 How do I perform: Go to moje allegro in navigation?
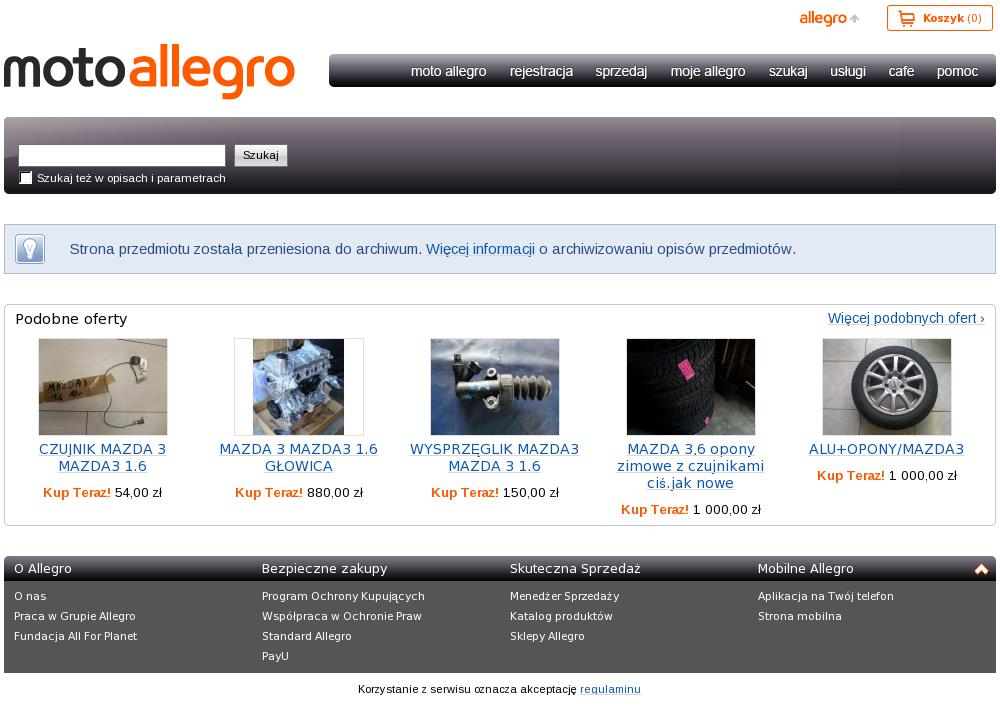click(708, 71)
